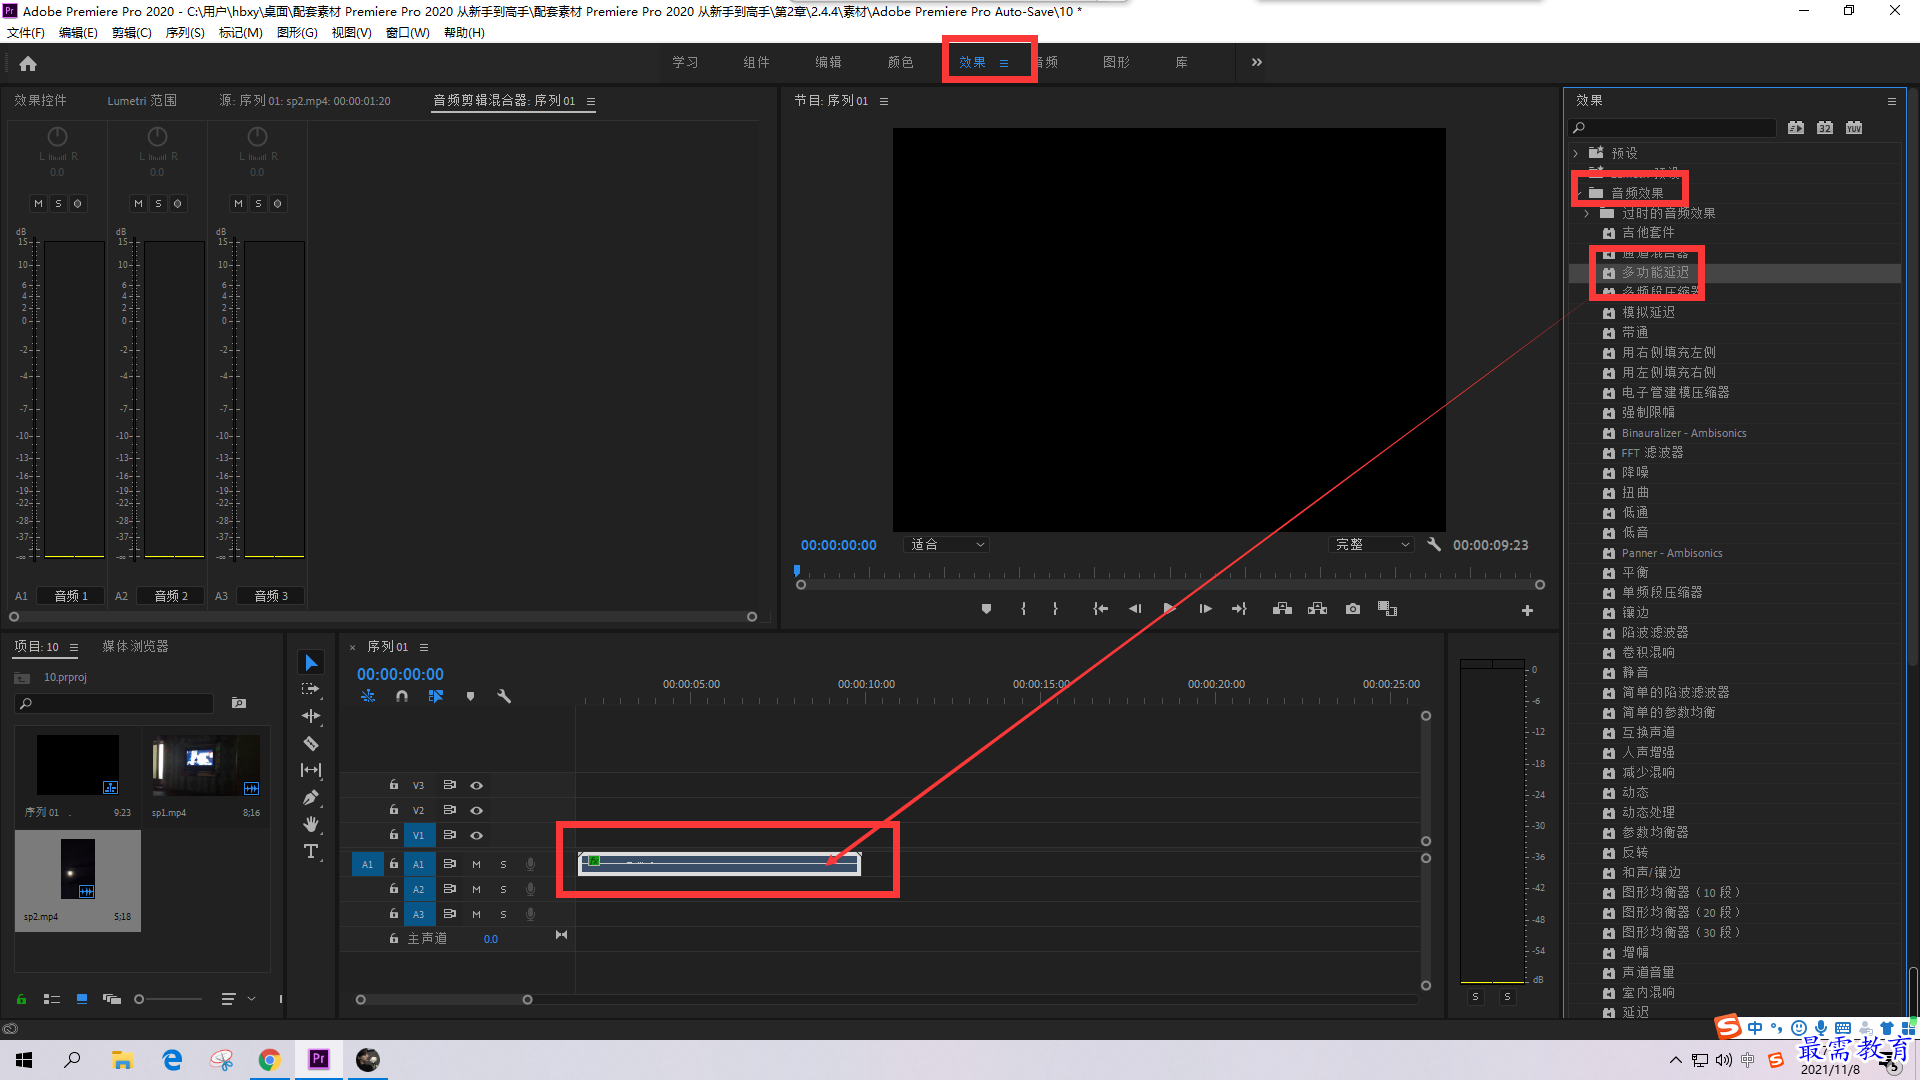Select the 降噪 audio effect
1920x1080 pixels.
click(1635, 472)
